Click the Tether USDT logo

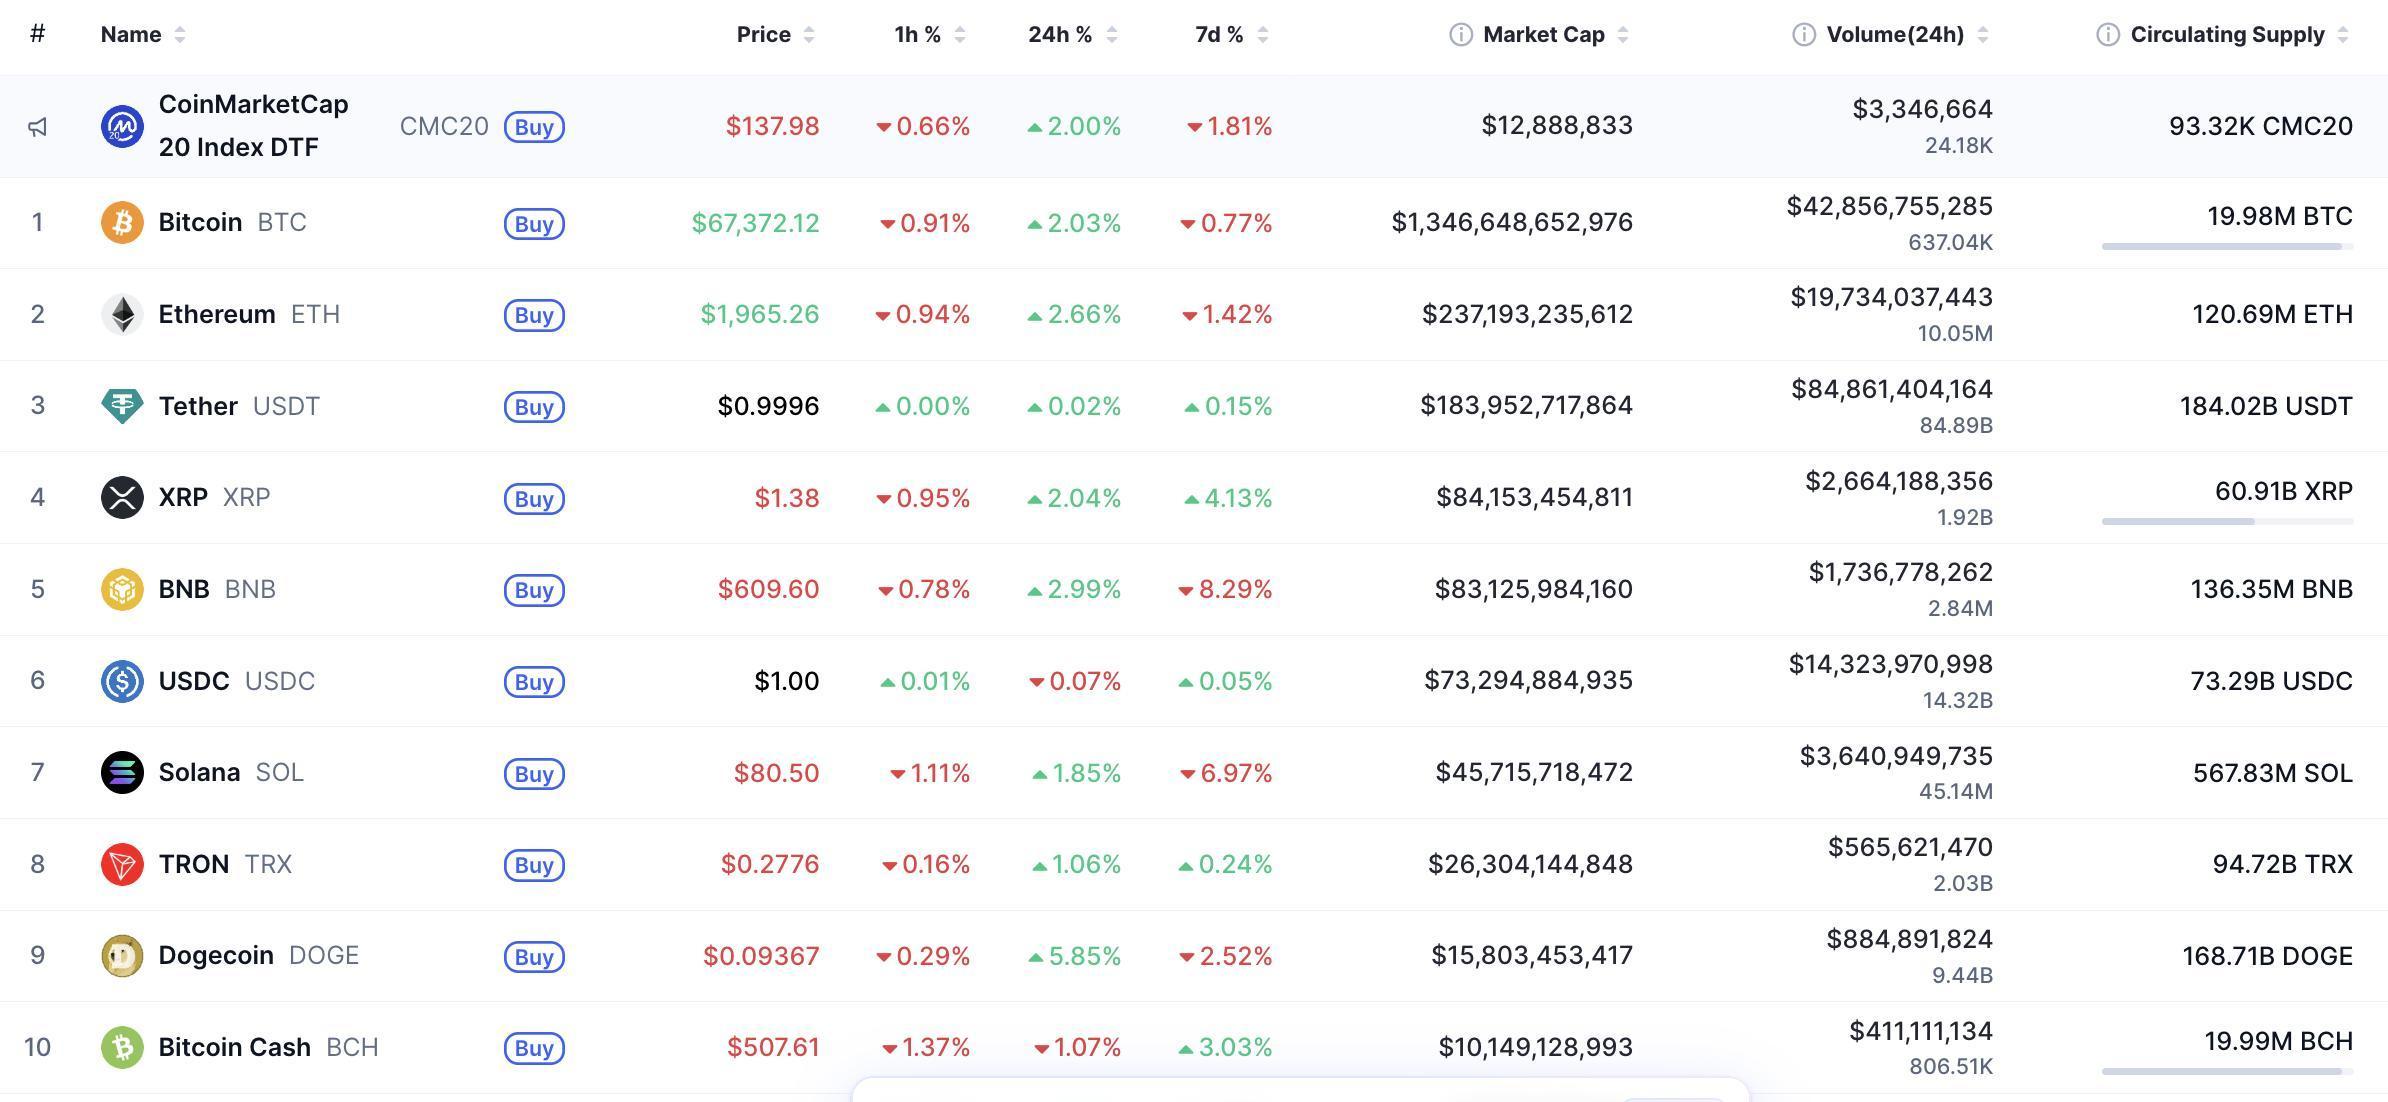click(121, 406)
